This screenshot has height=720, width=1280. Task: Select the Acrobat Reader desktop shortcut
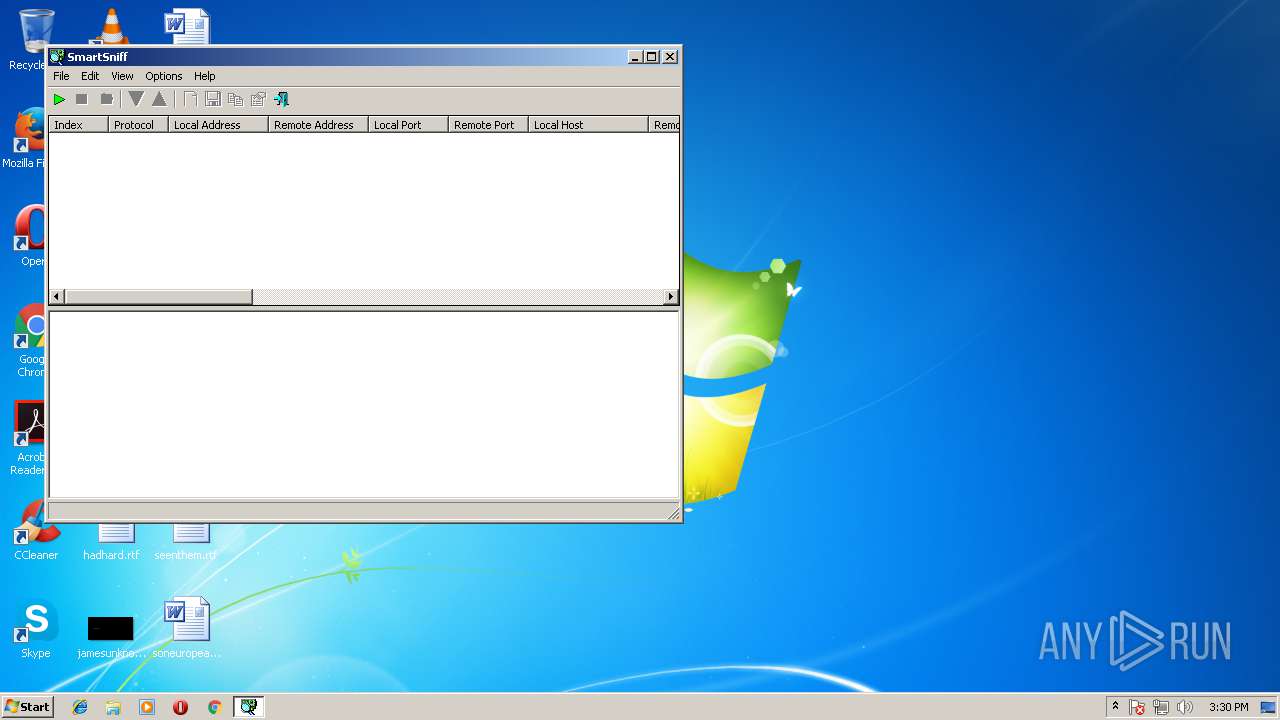tap(30, 438)
